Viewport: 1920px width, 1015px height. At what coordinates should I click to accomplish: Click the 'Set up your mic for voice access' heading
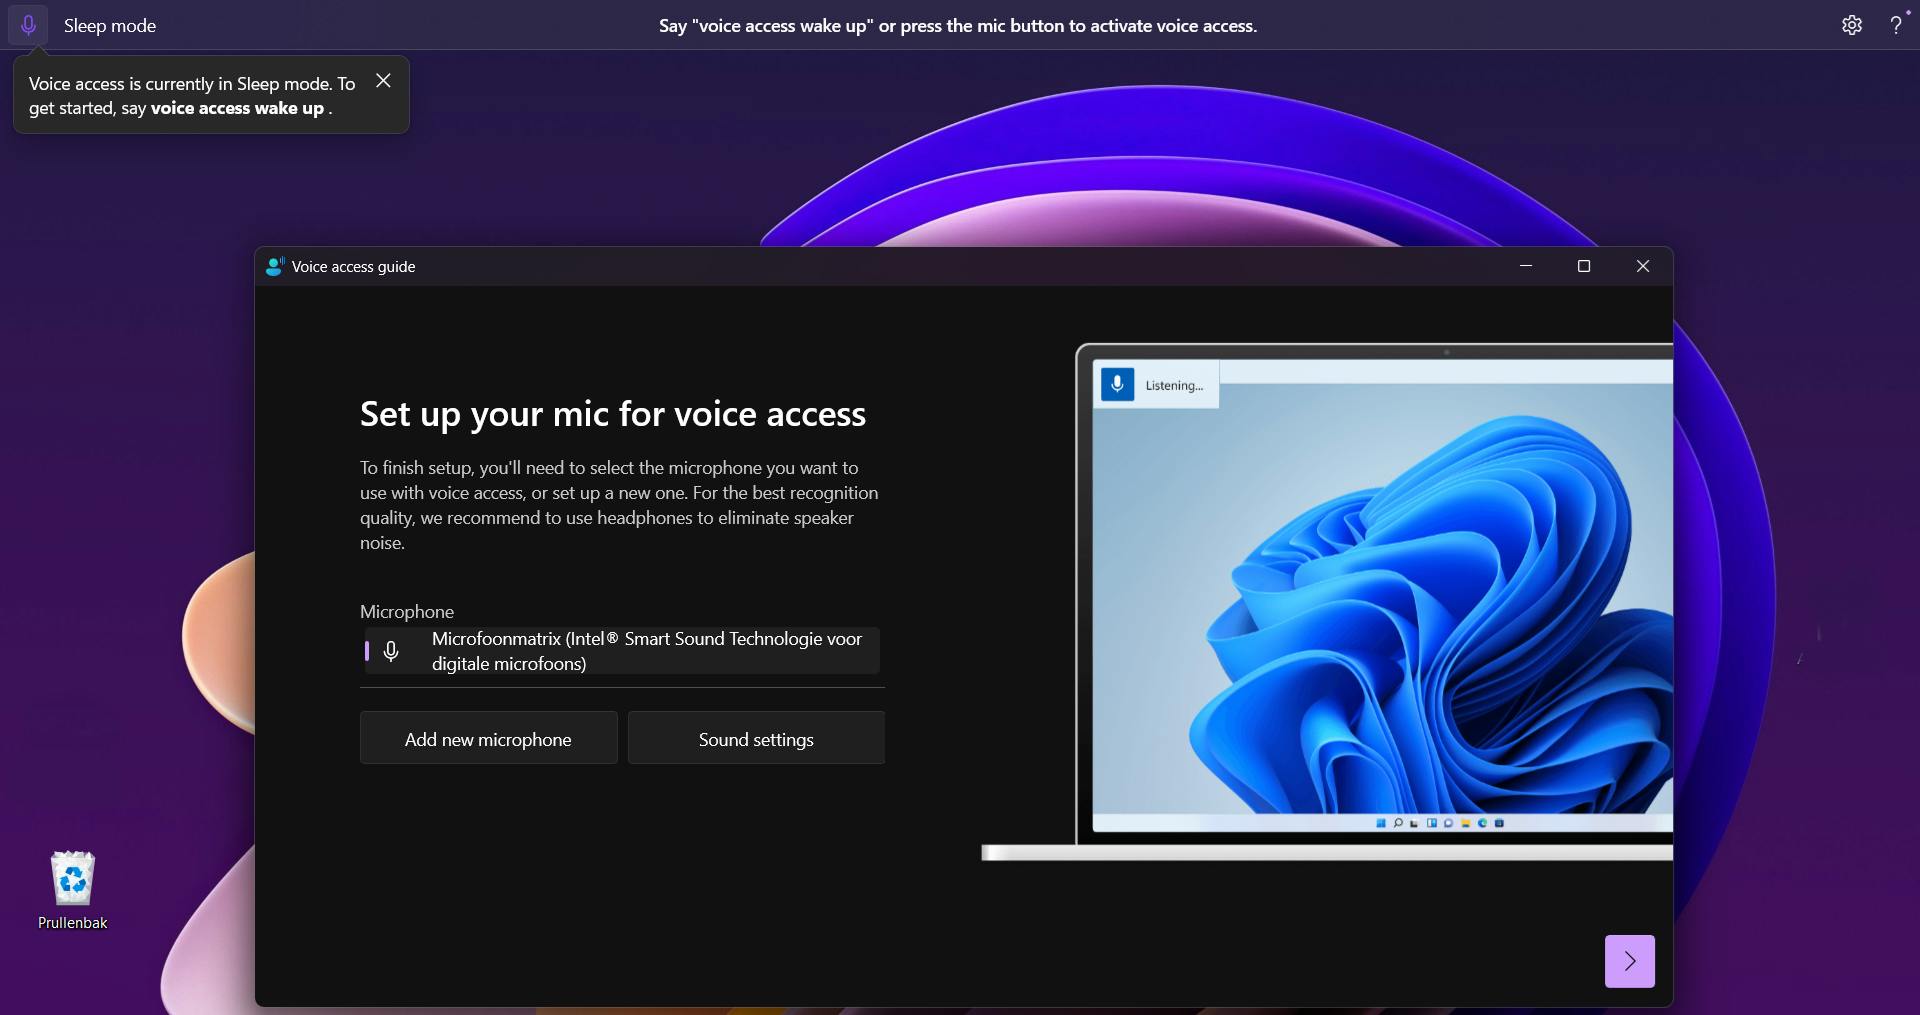point(613,414)
